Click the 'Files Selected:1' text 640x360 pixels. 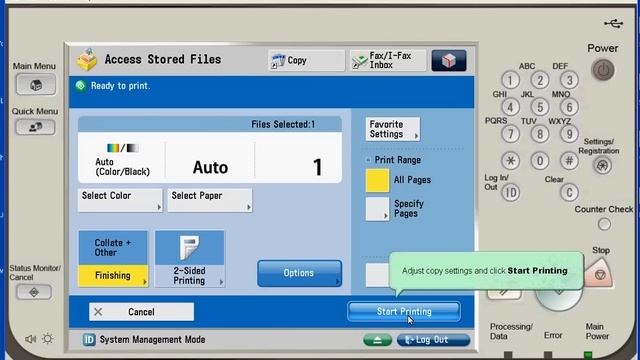pyautogui.click(x=283, y=124)
